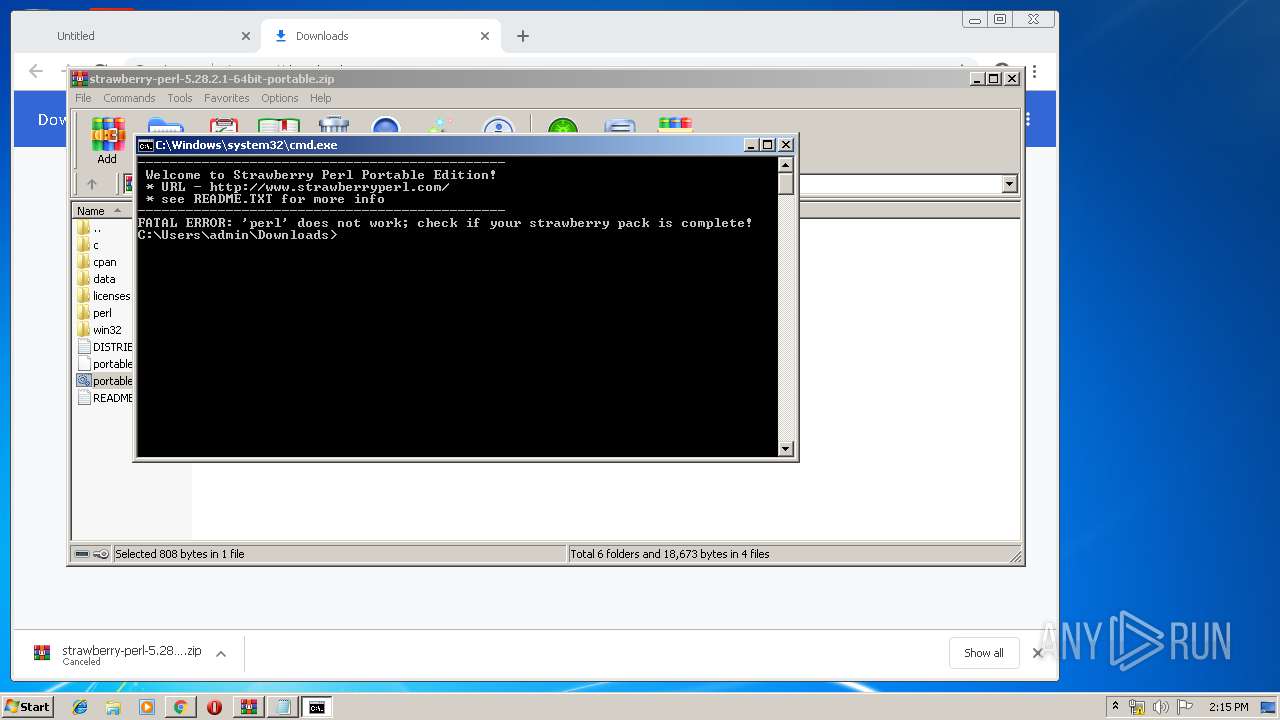Image resolution: width=1280 pixels, height=720 pixels.
Task: Open the Favorites menu in WinRAR
Action: click(227, 98)
